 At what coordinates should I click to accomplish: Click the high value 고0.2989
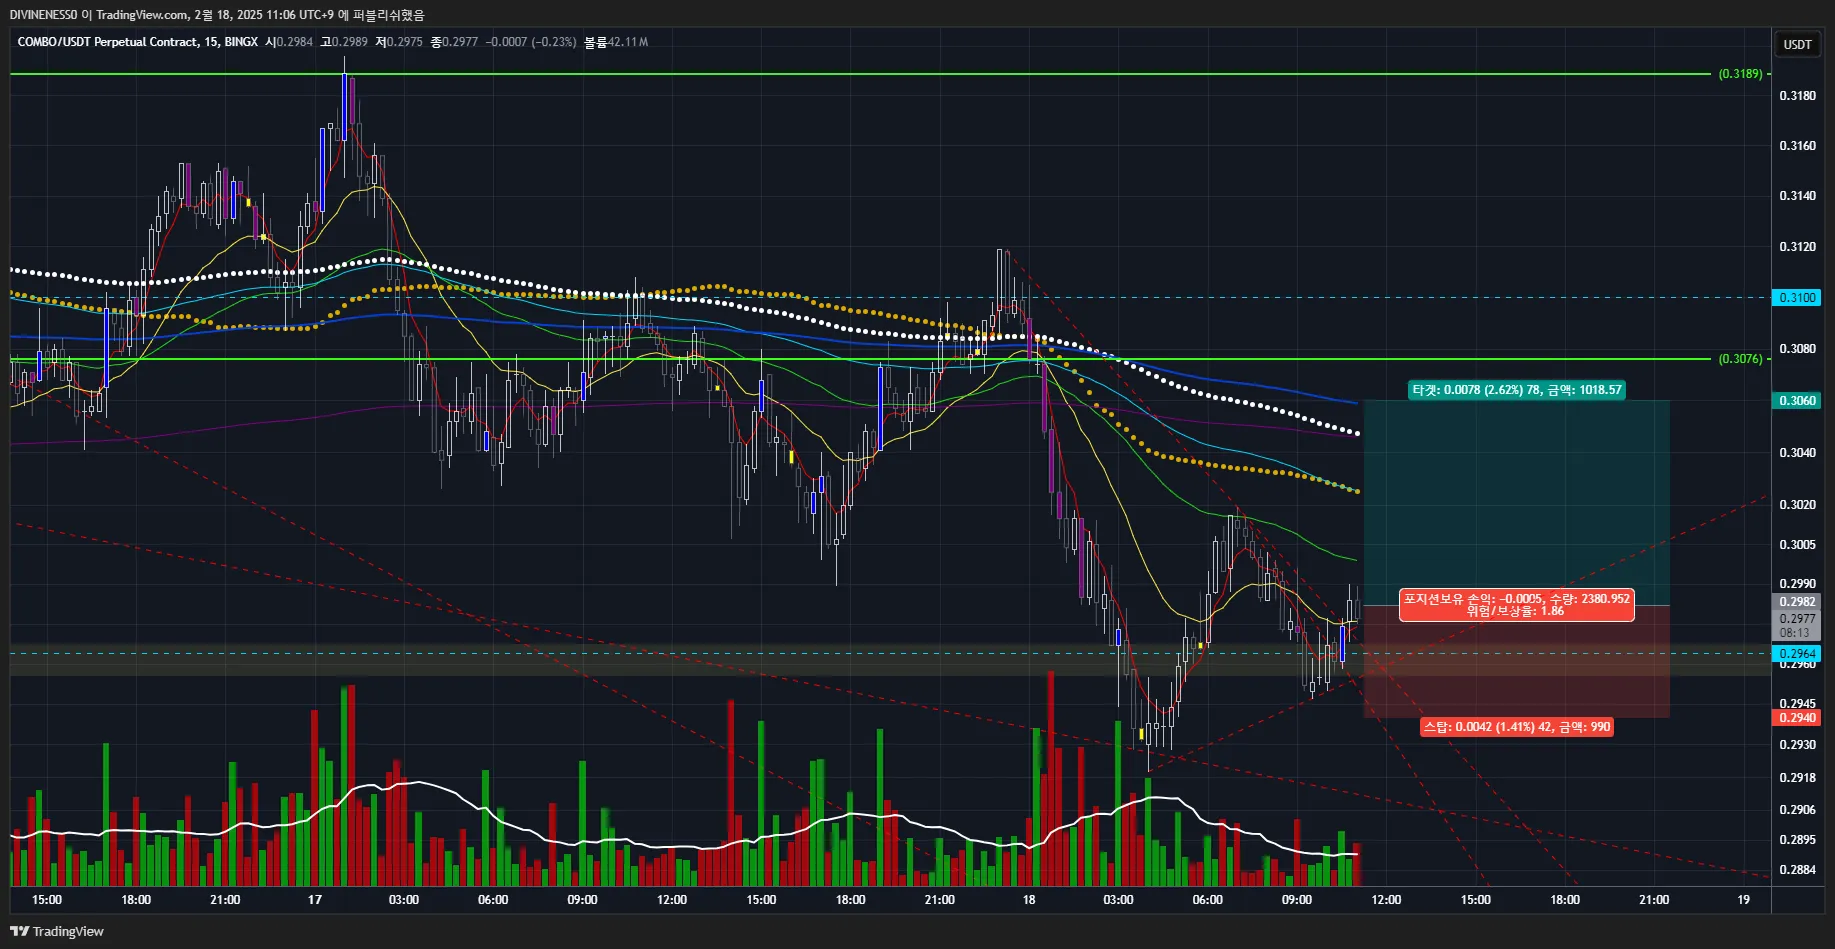[x=344, y=42]
